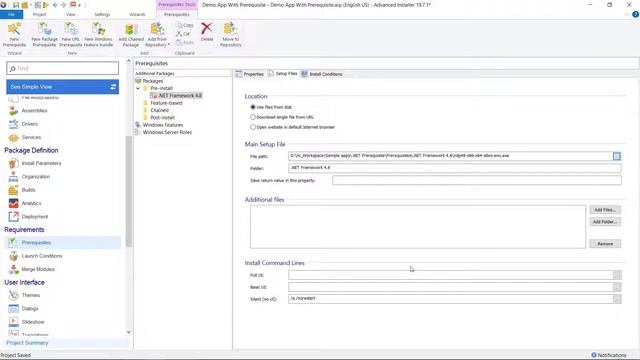Open Deployment page in sidebar
640x360 pixels.
click(35, 217)
